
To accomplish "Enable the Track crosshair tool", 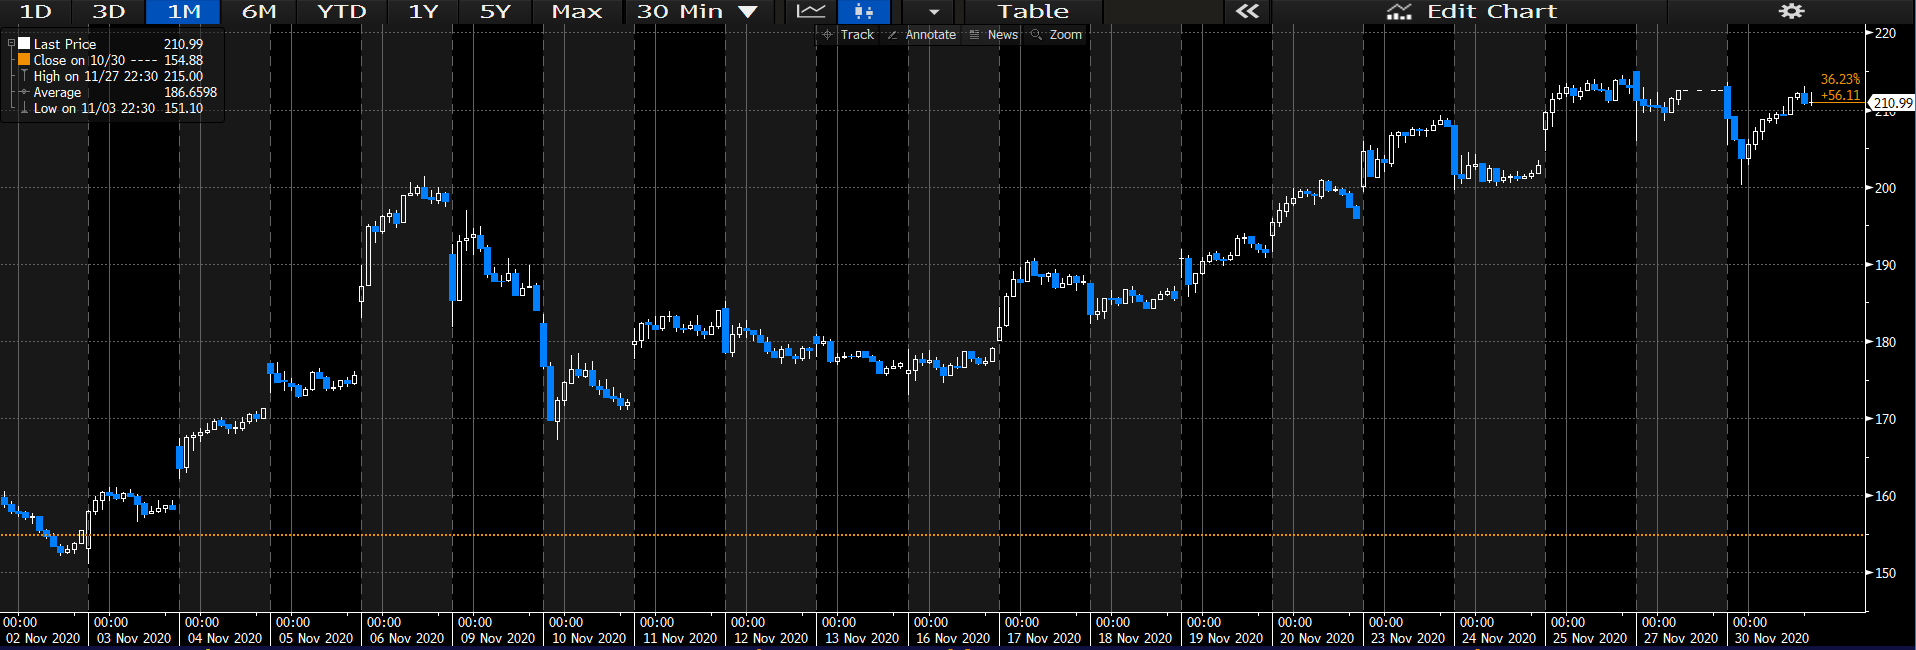I will tap(848, 35).
